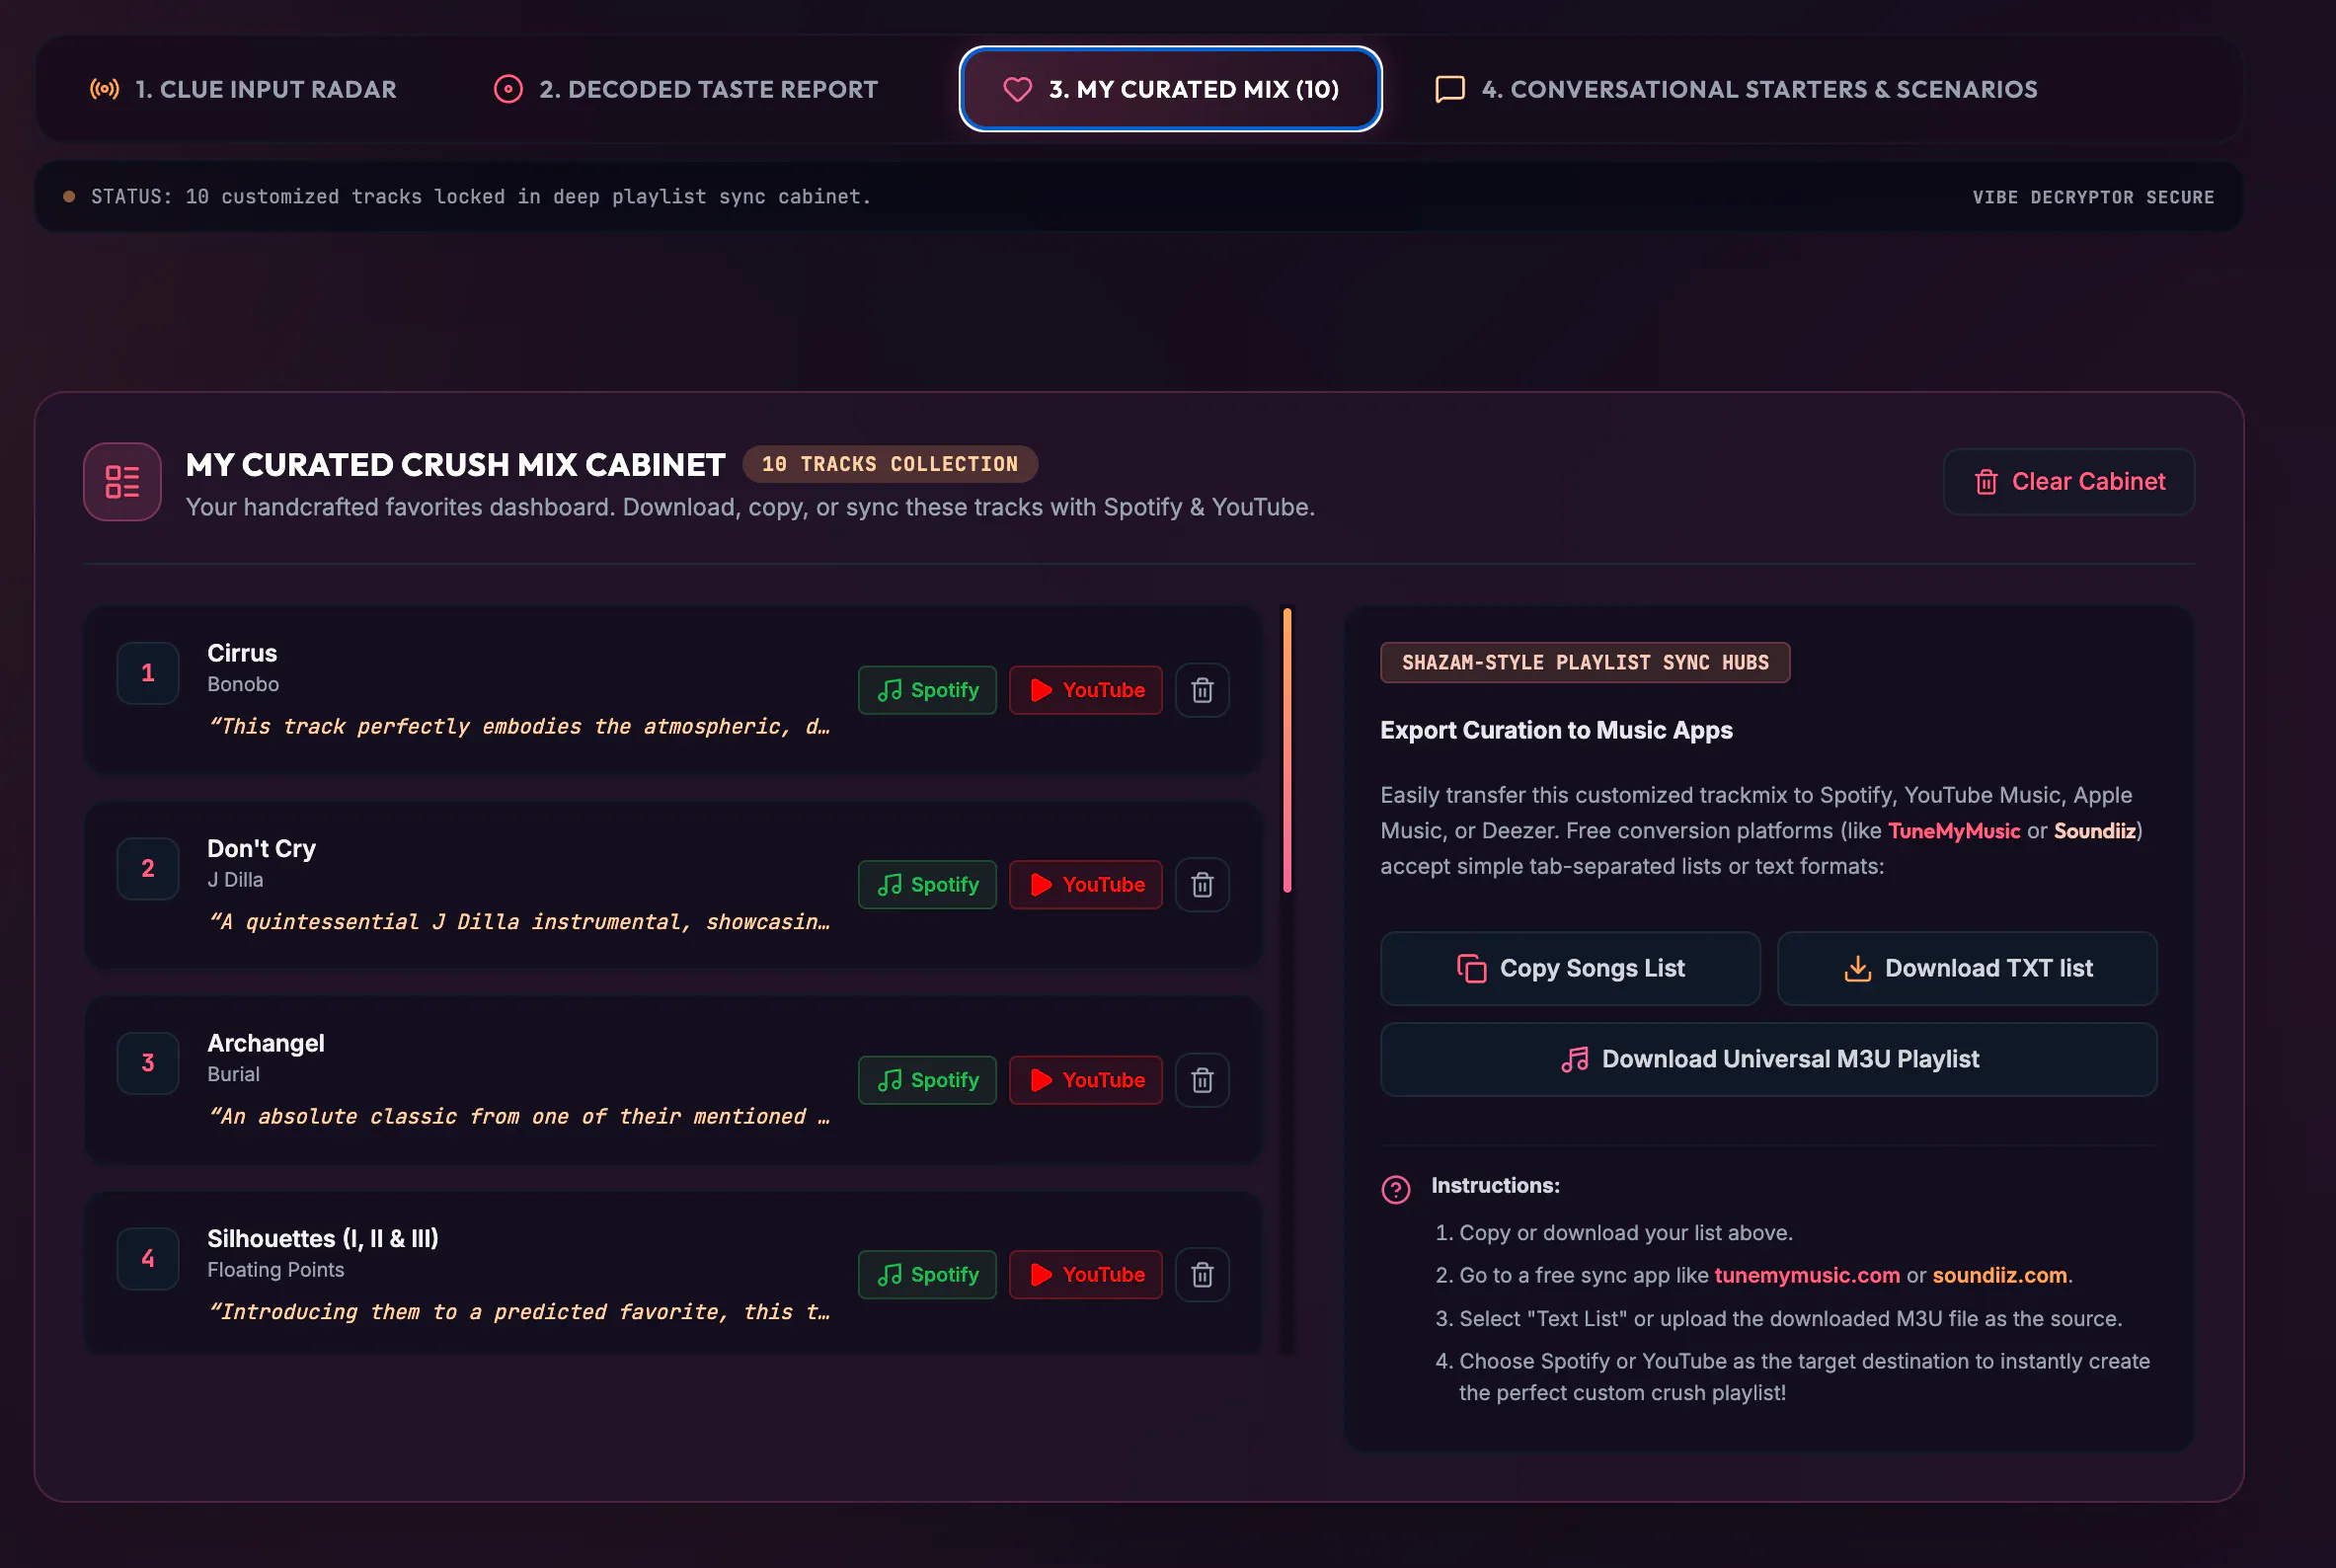Play Don't Cry on YouTube
The image size is (2336, 1568).
point(1085,885)
